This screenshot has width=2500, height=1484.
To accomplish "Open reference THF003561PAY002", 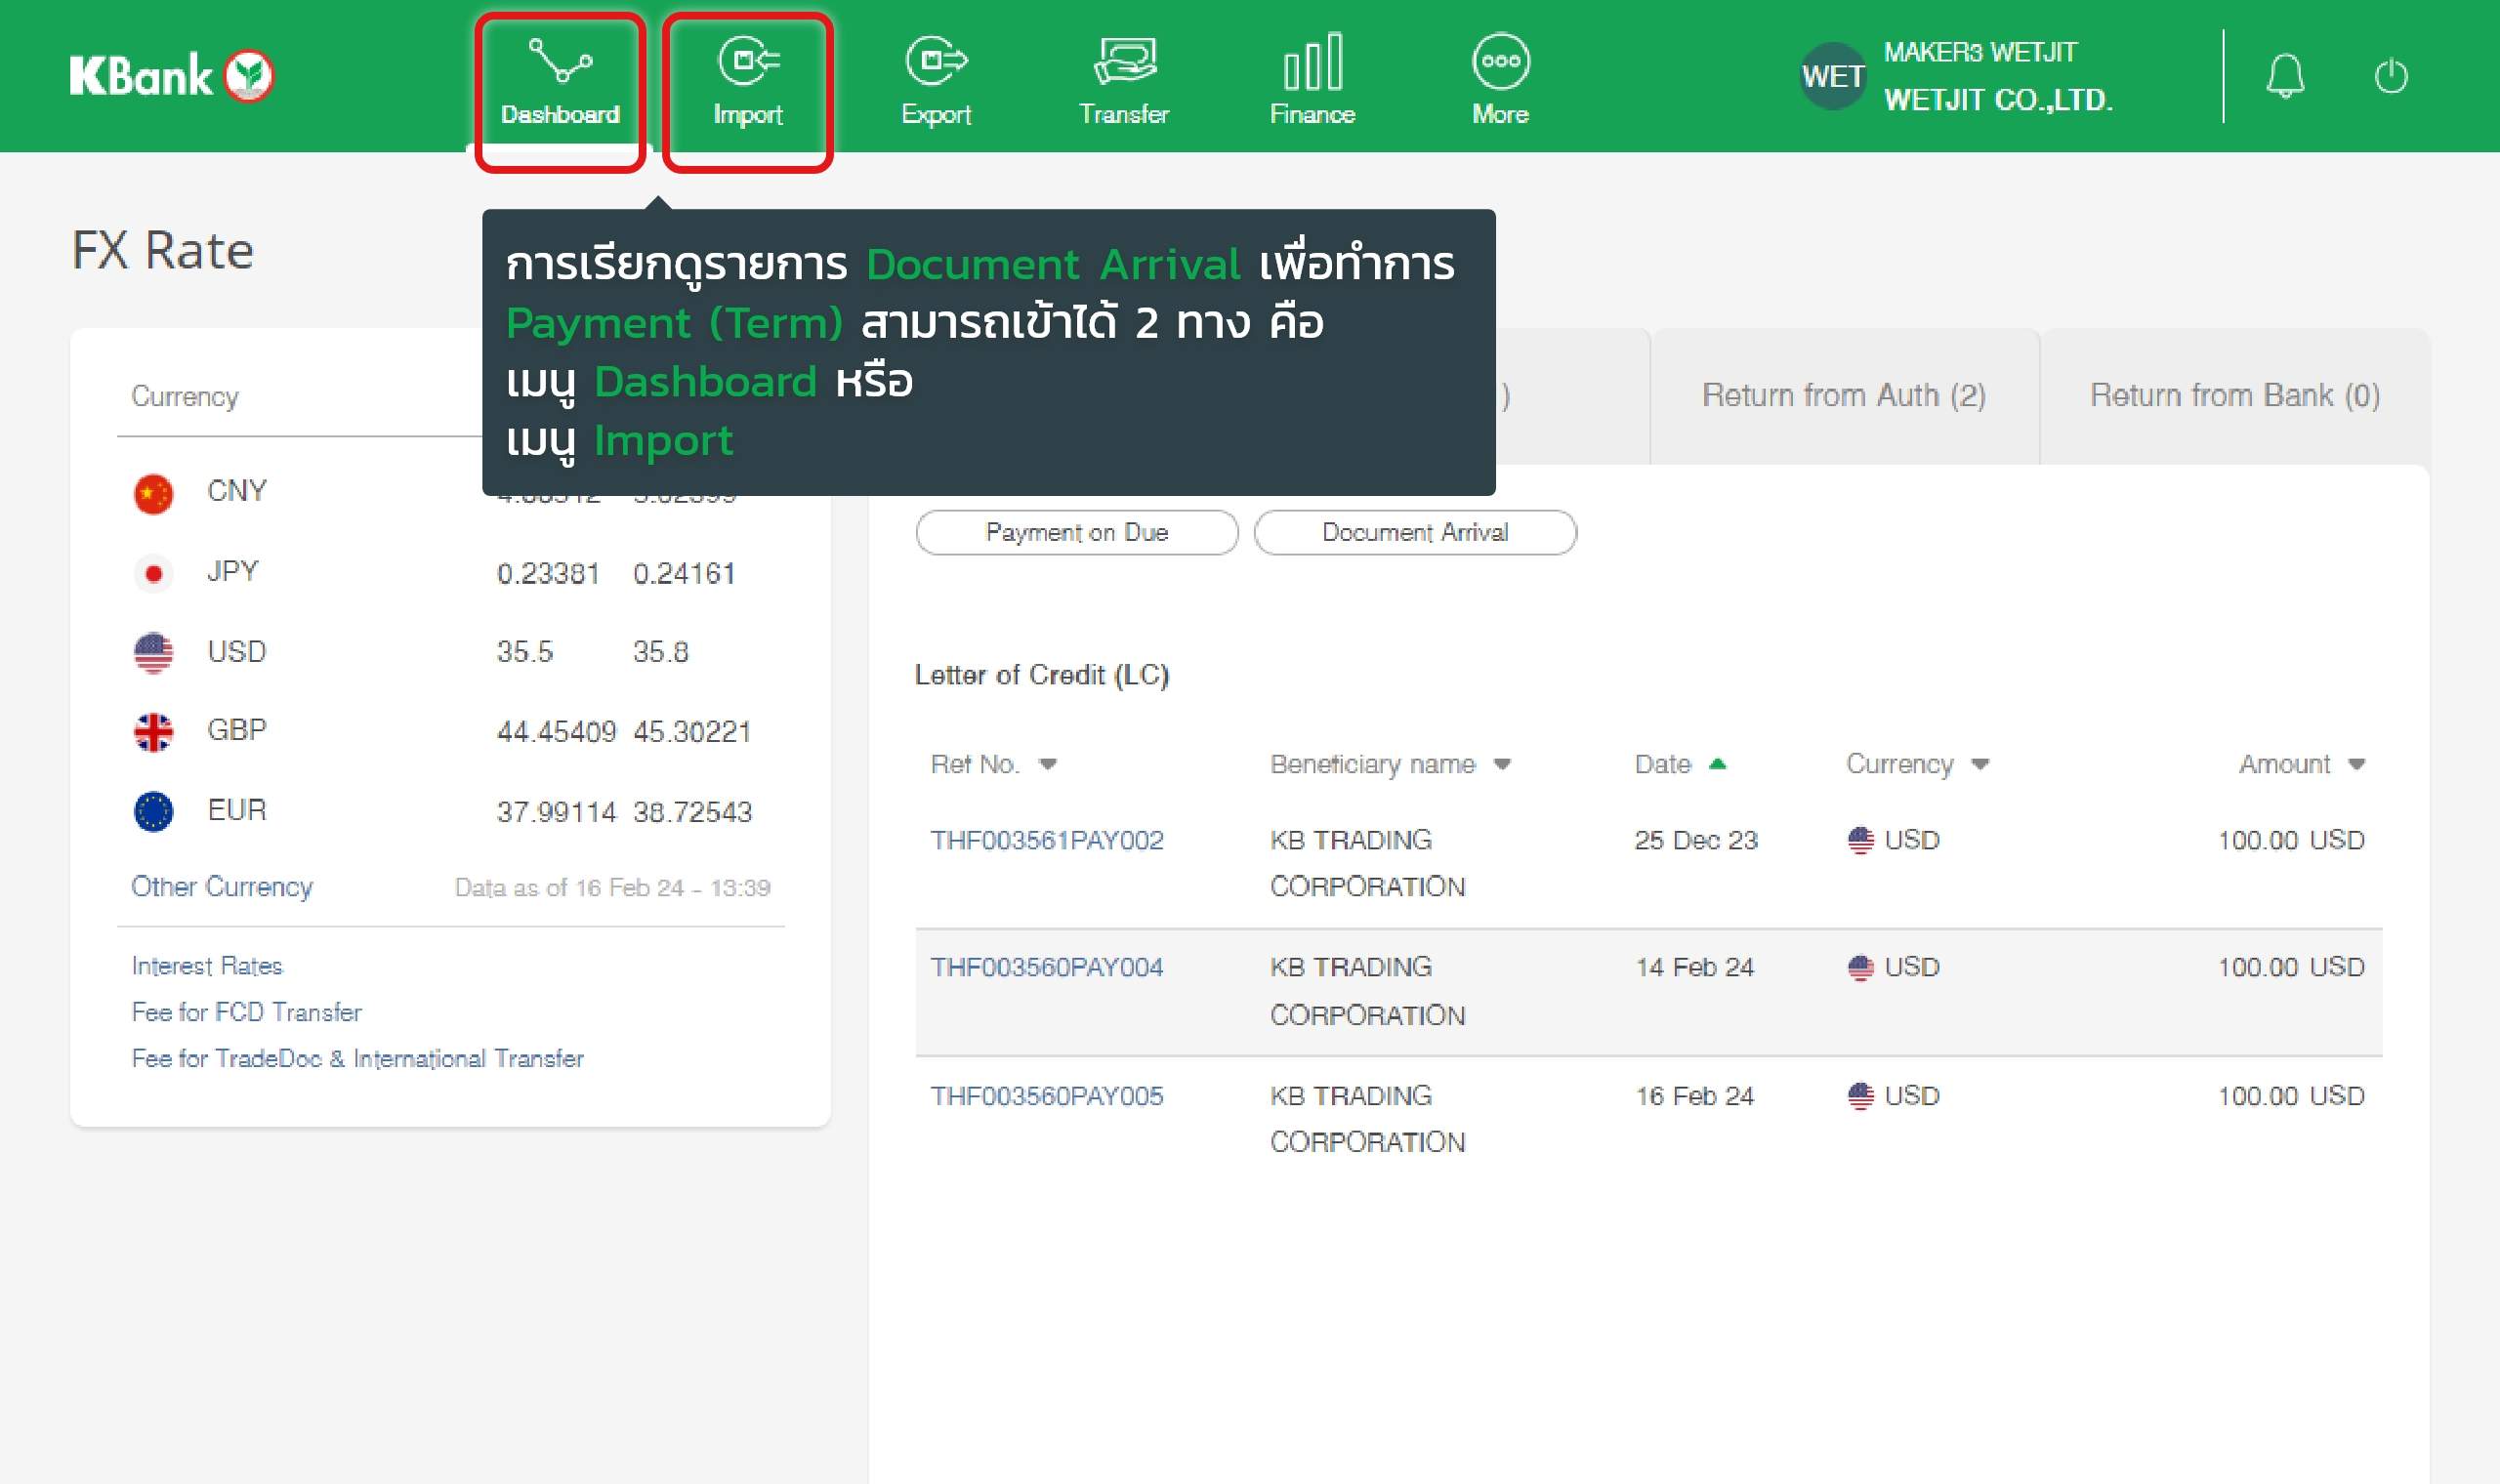I will point(1046,840).
